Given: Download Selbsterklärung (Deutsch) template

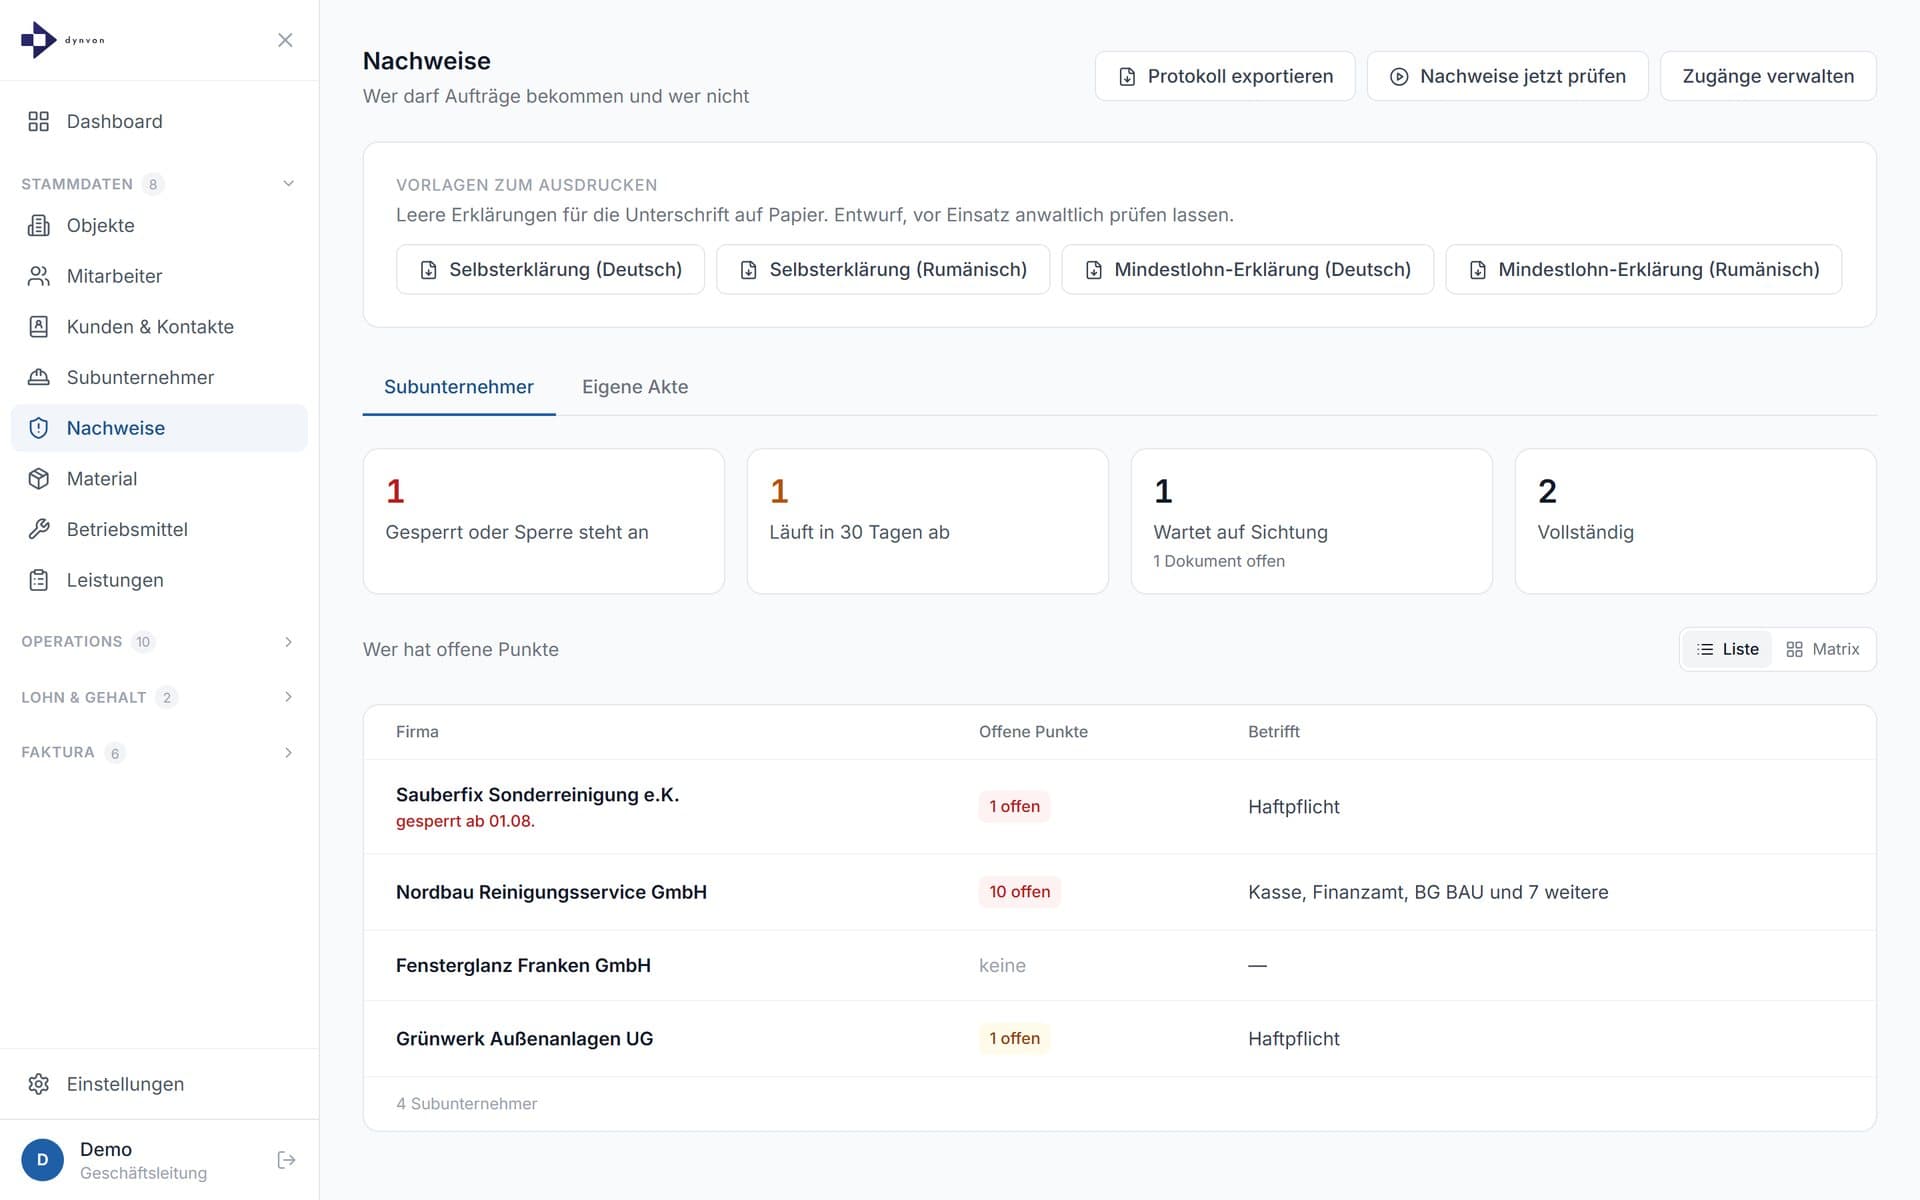Looking at the screenshot, I should tap(550, 270).
